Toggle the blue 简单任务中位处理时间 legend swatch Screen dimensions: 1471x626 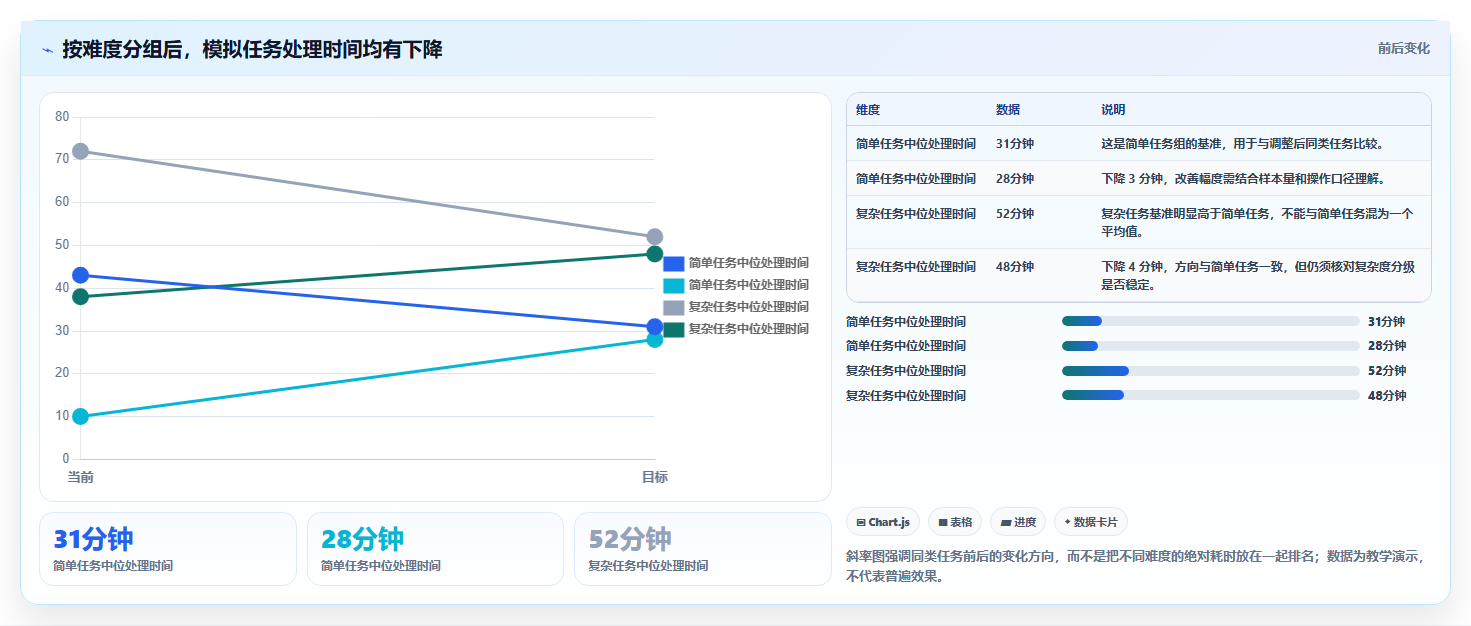(x=674, y=263)
